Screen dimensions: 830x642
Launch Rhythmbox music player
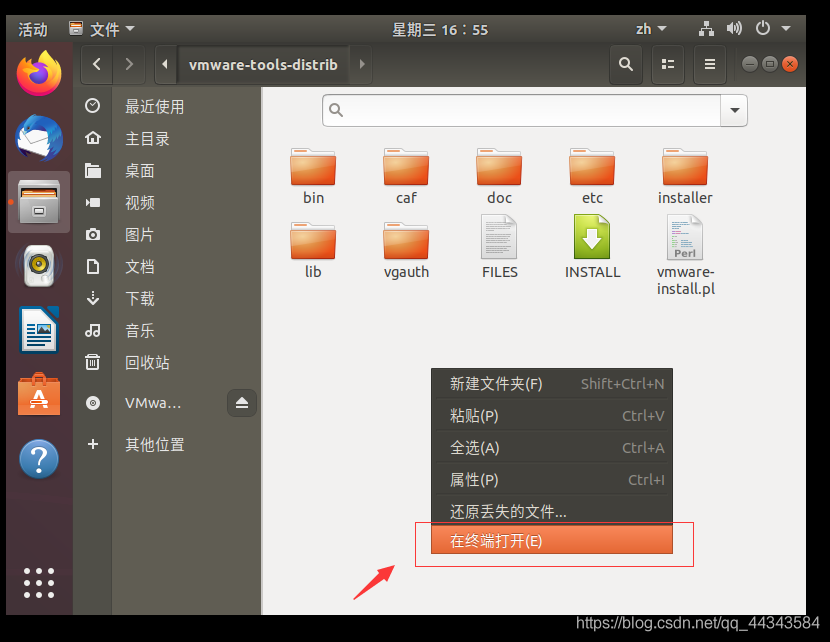click(39, 265)
